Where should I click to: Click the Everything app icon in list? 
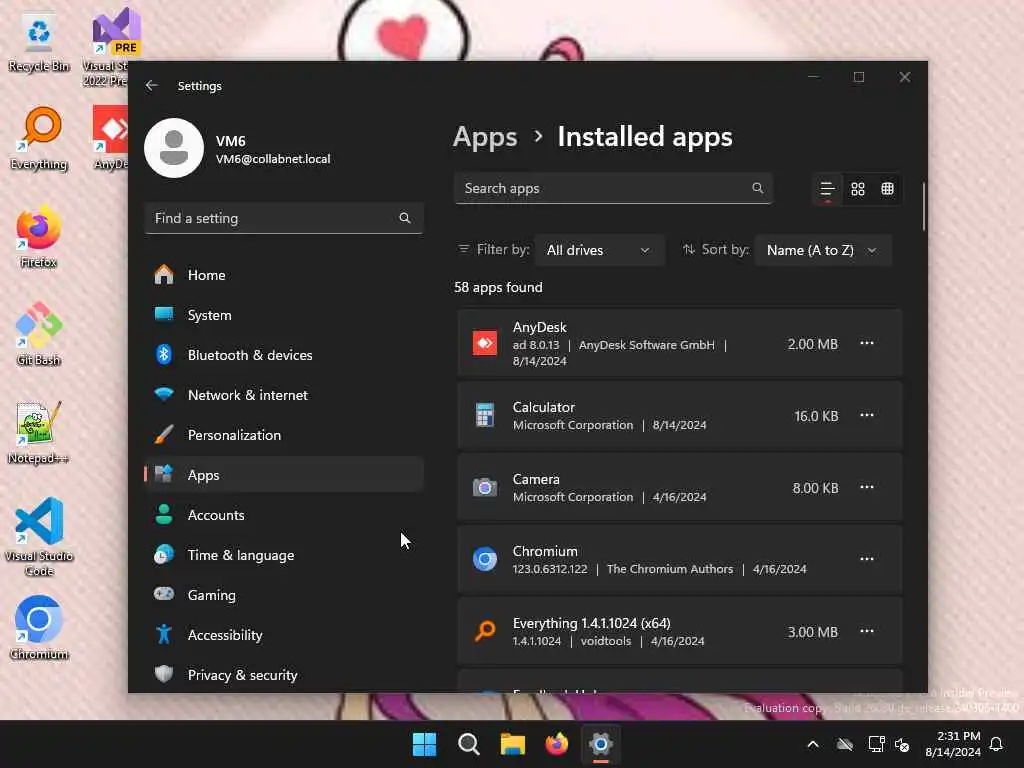pos(485,631)
